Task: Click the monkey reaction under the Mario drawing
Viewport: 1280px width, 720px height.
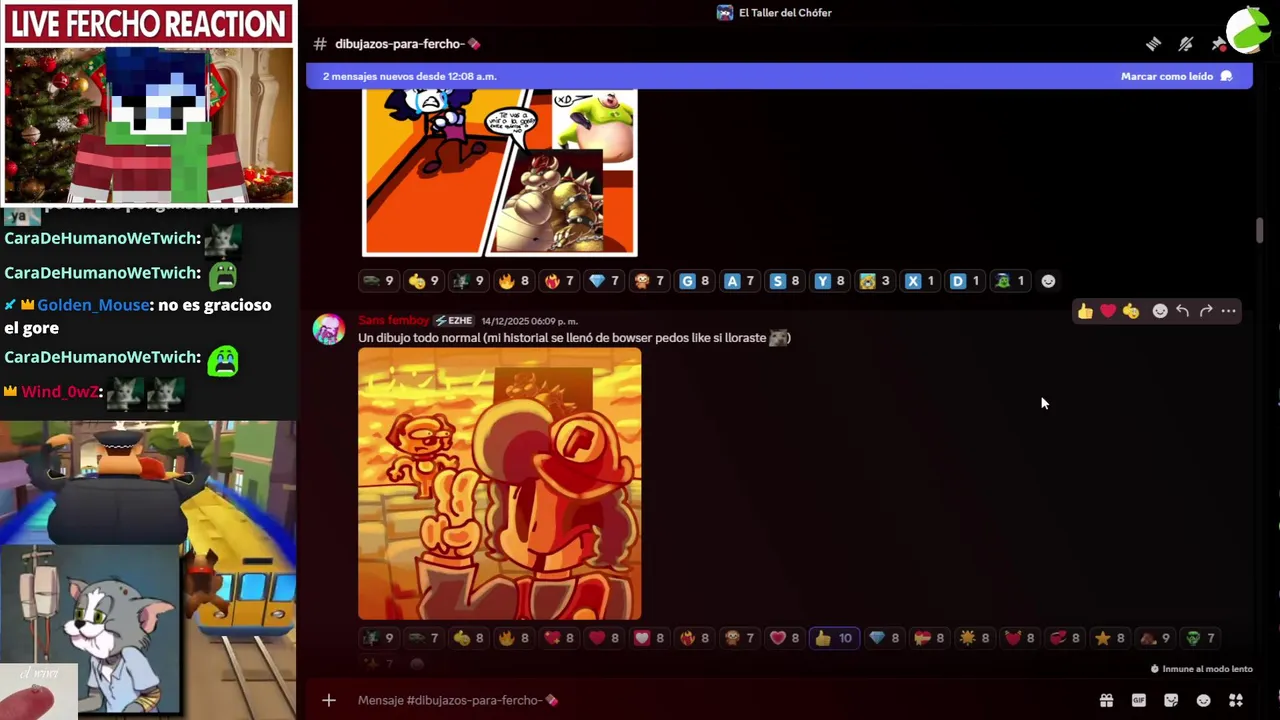Action: pyautogui.click(x=739, y=638)
